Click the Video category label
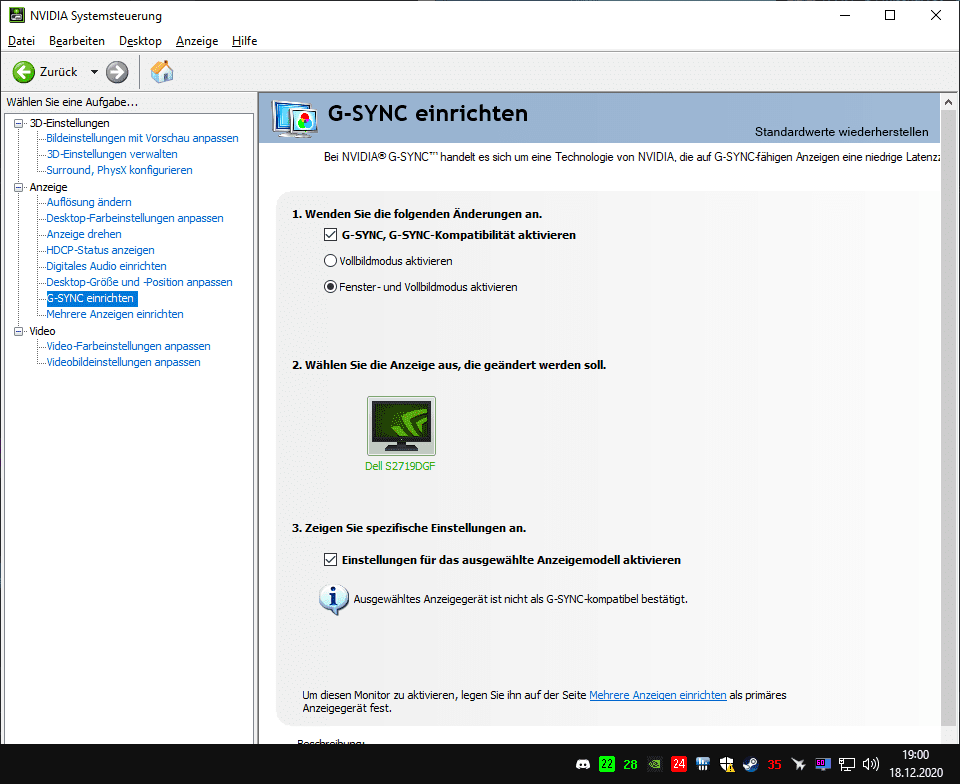 42,331
